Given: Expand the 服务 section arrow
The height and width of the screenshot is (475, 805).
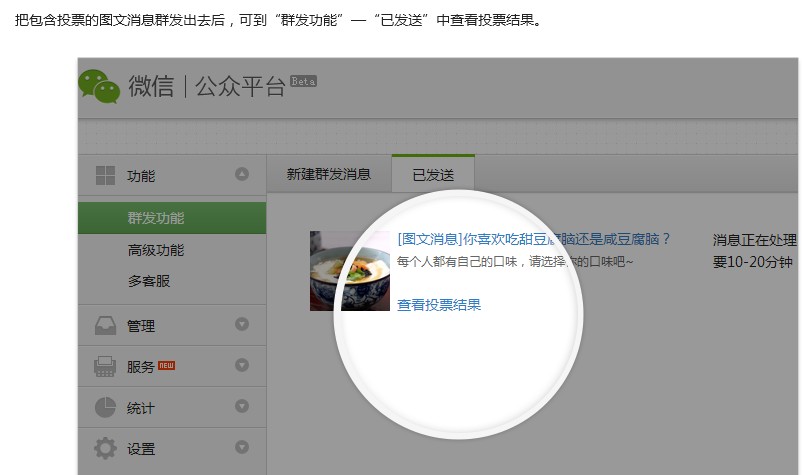Looking at the screenshot, I should 241,365.
